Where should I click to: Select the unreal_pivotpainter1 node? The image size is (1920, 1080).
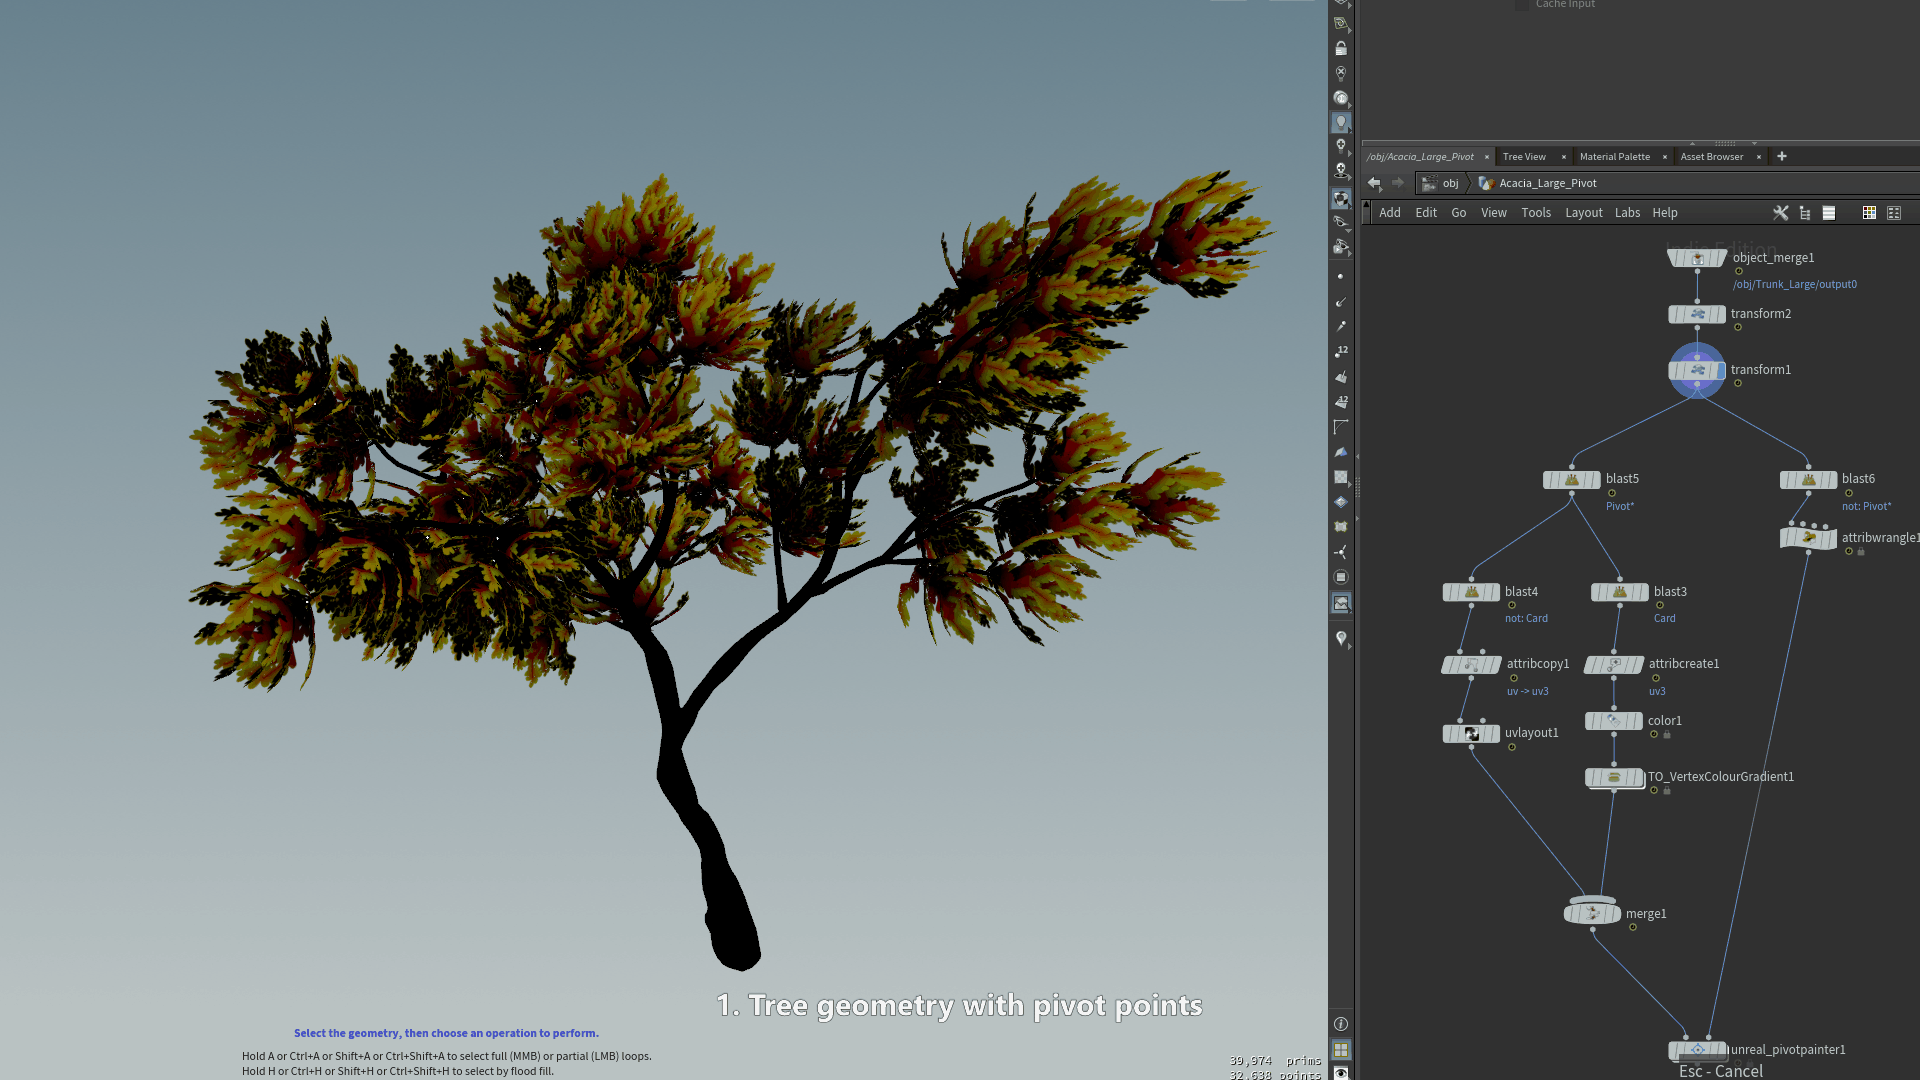pos(1697,1050)
